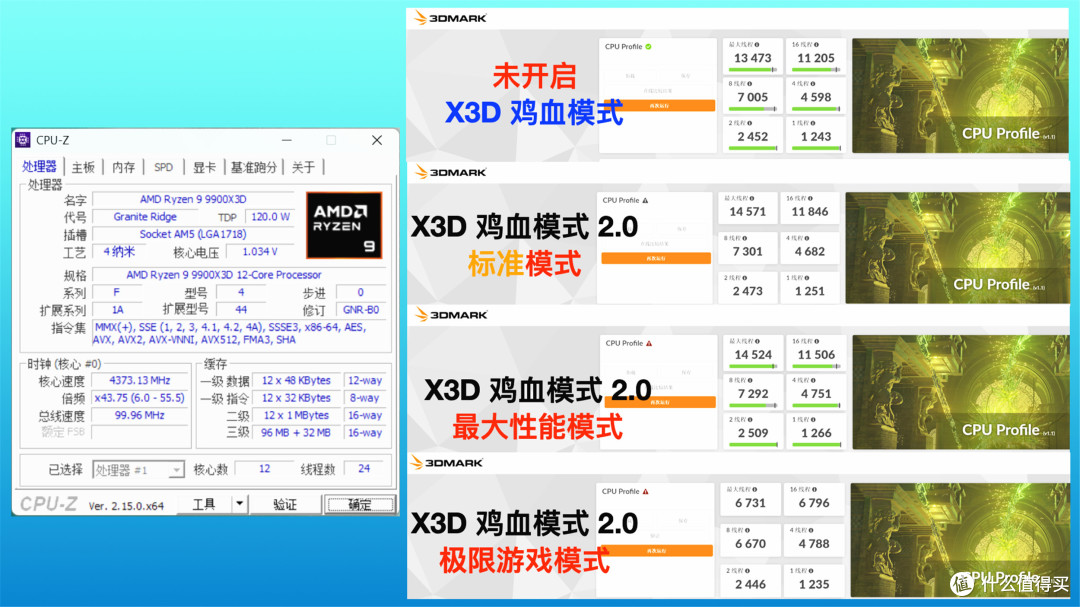Click the orange run button in the 标准模式 panel
The width and height of the screenshot is (1080, 607).
click(656, 258)
